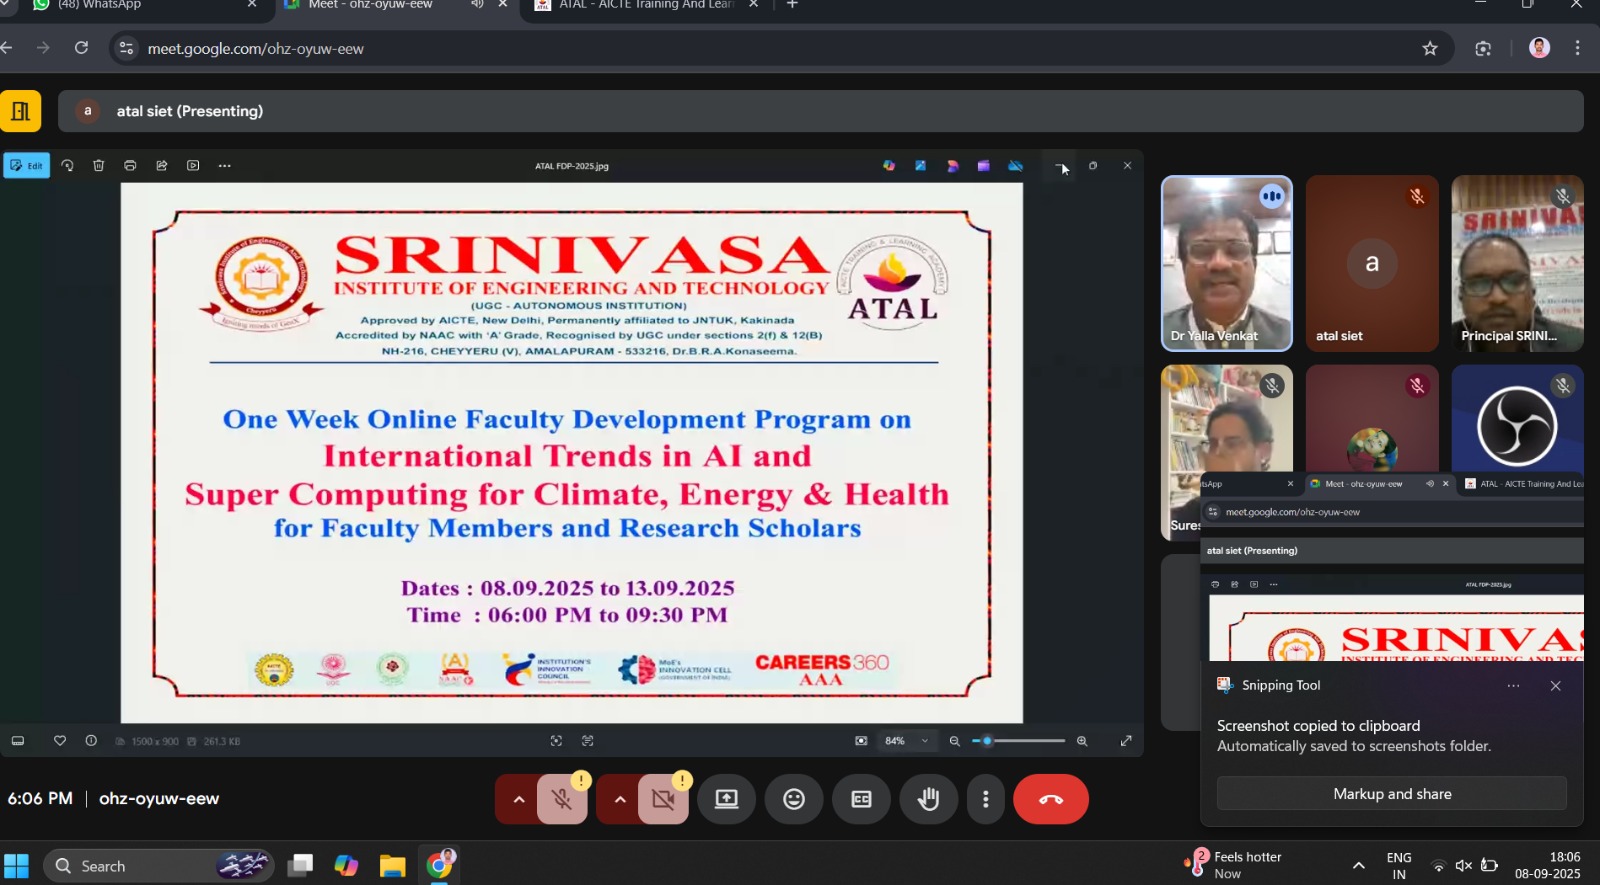The image size is (1600, 885).
Task: Click the atal siet participant tile
Action: pyautogui.click(x=1372, y=264)
